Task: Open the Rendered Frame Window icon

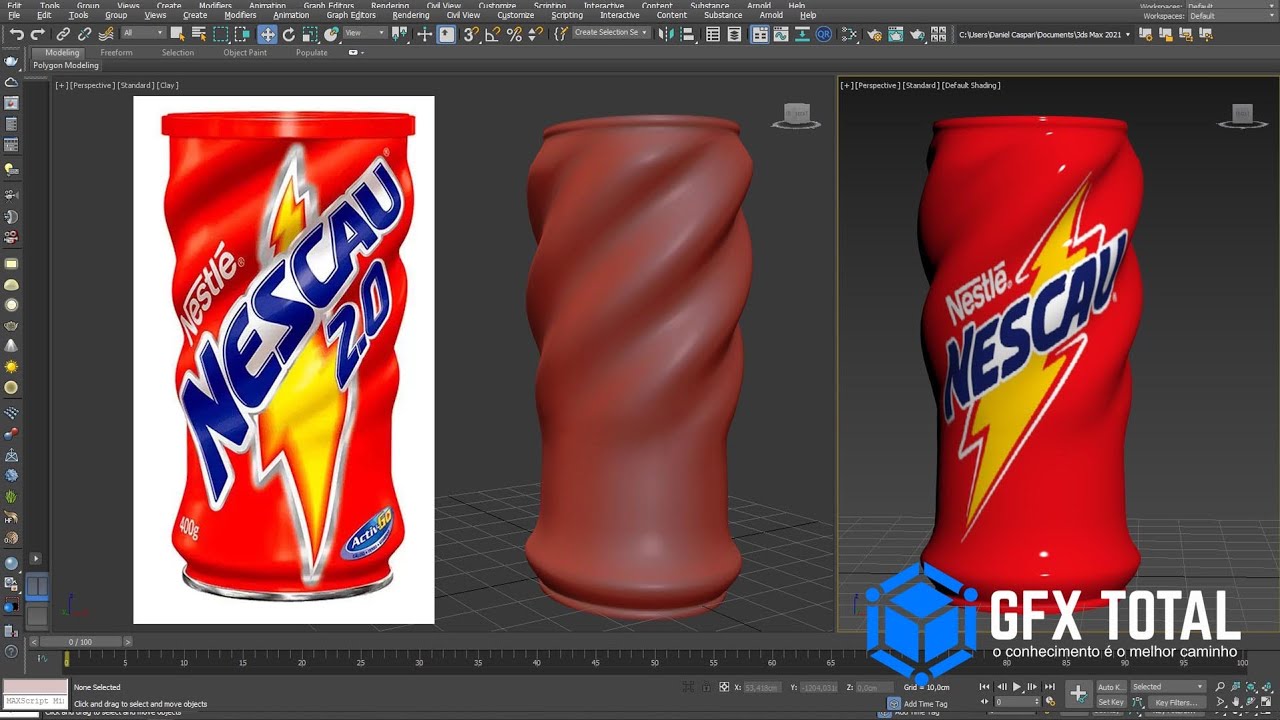Action: [x=896, y=33]
